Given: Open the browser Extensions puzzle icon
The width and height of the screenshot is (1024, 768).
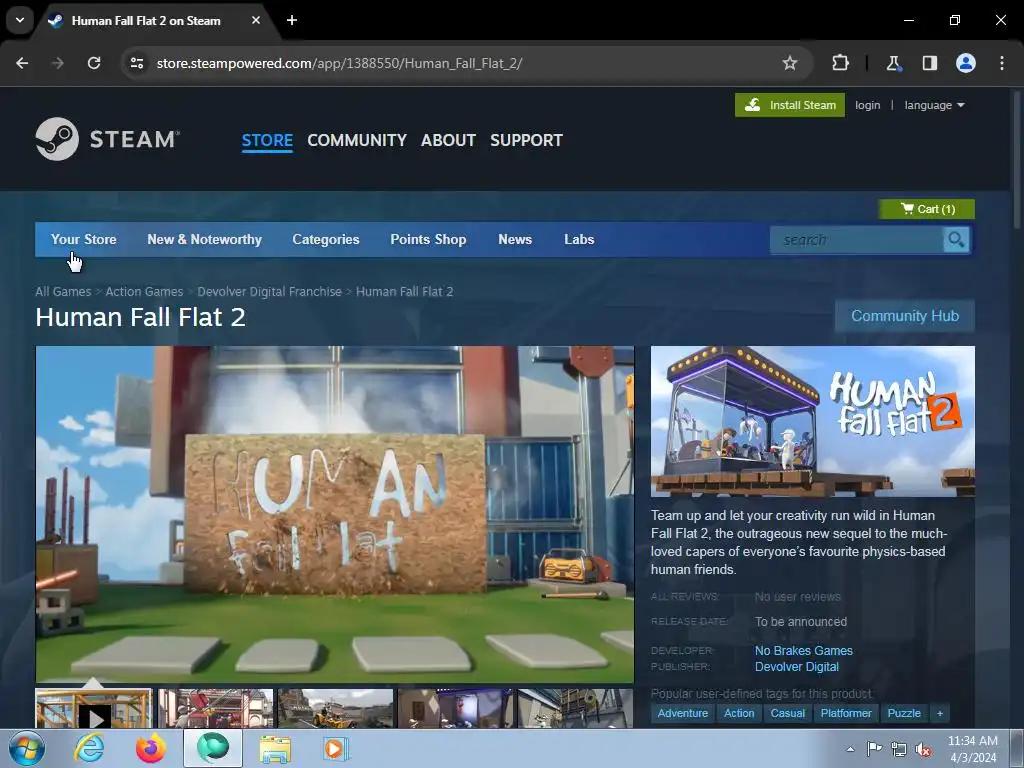Looking at the screenshot, I should (x=840, y=63).
